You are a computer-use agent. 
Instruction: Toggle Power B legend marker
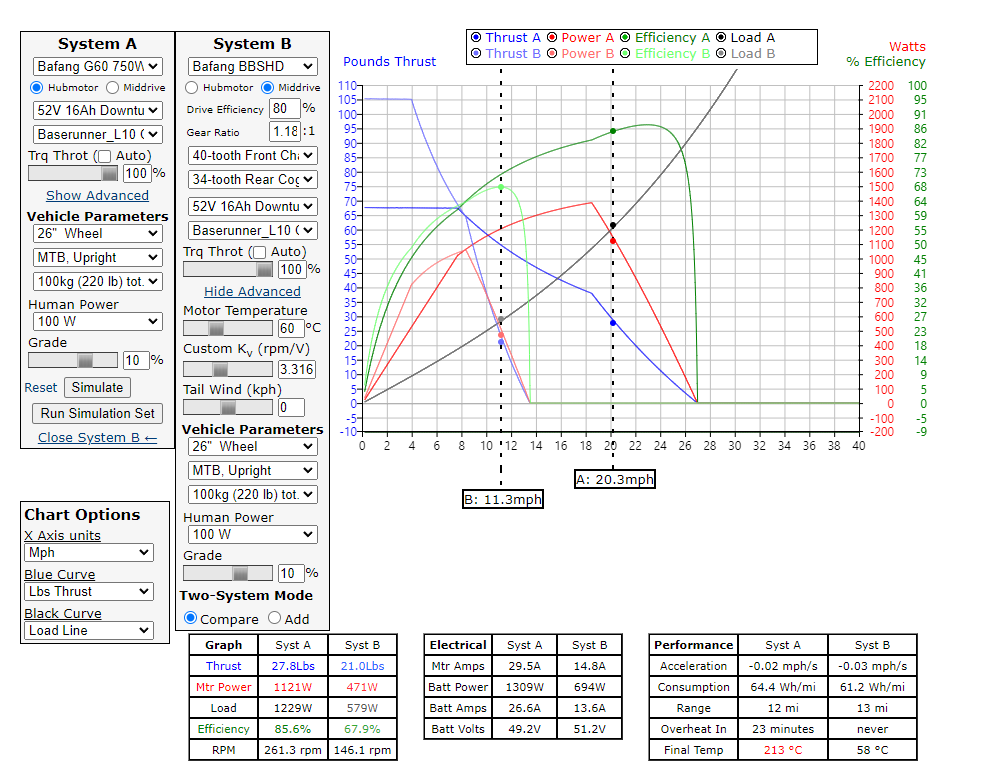point(551,54)
